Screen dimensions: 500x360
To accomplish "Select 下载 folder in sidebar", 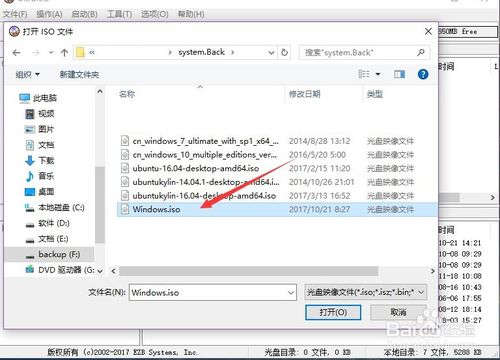I will [x=40, y=160].
